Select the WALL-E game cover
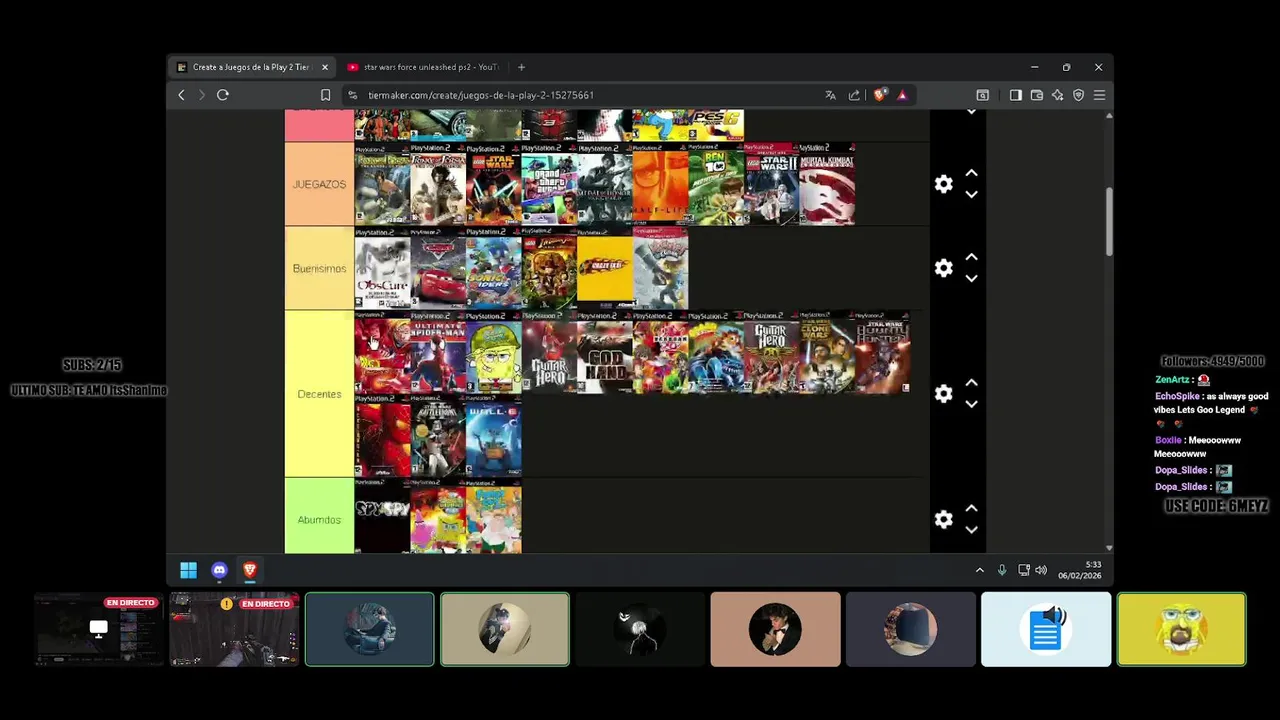The image size is (1280, 720). click(x=494, y=436)
